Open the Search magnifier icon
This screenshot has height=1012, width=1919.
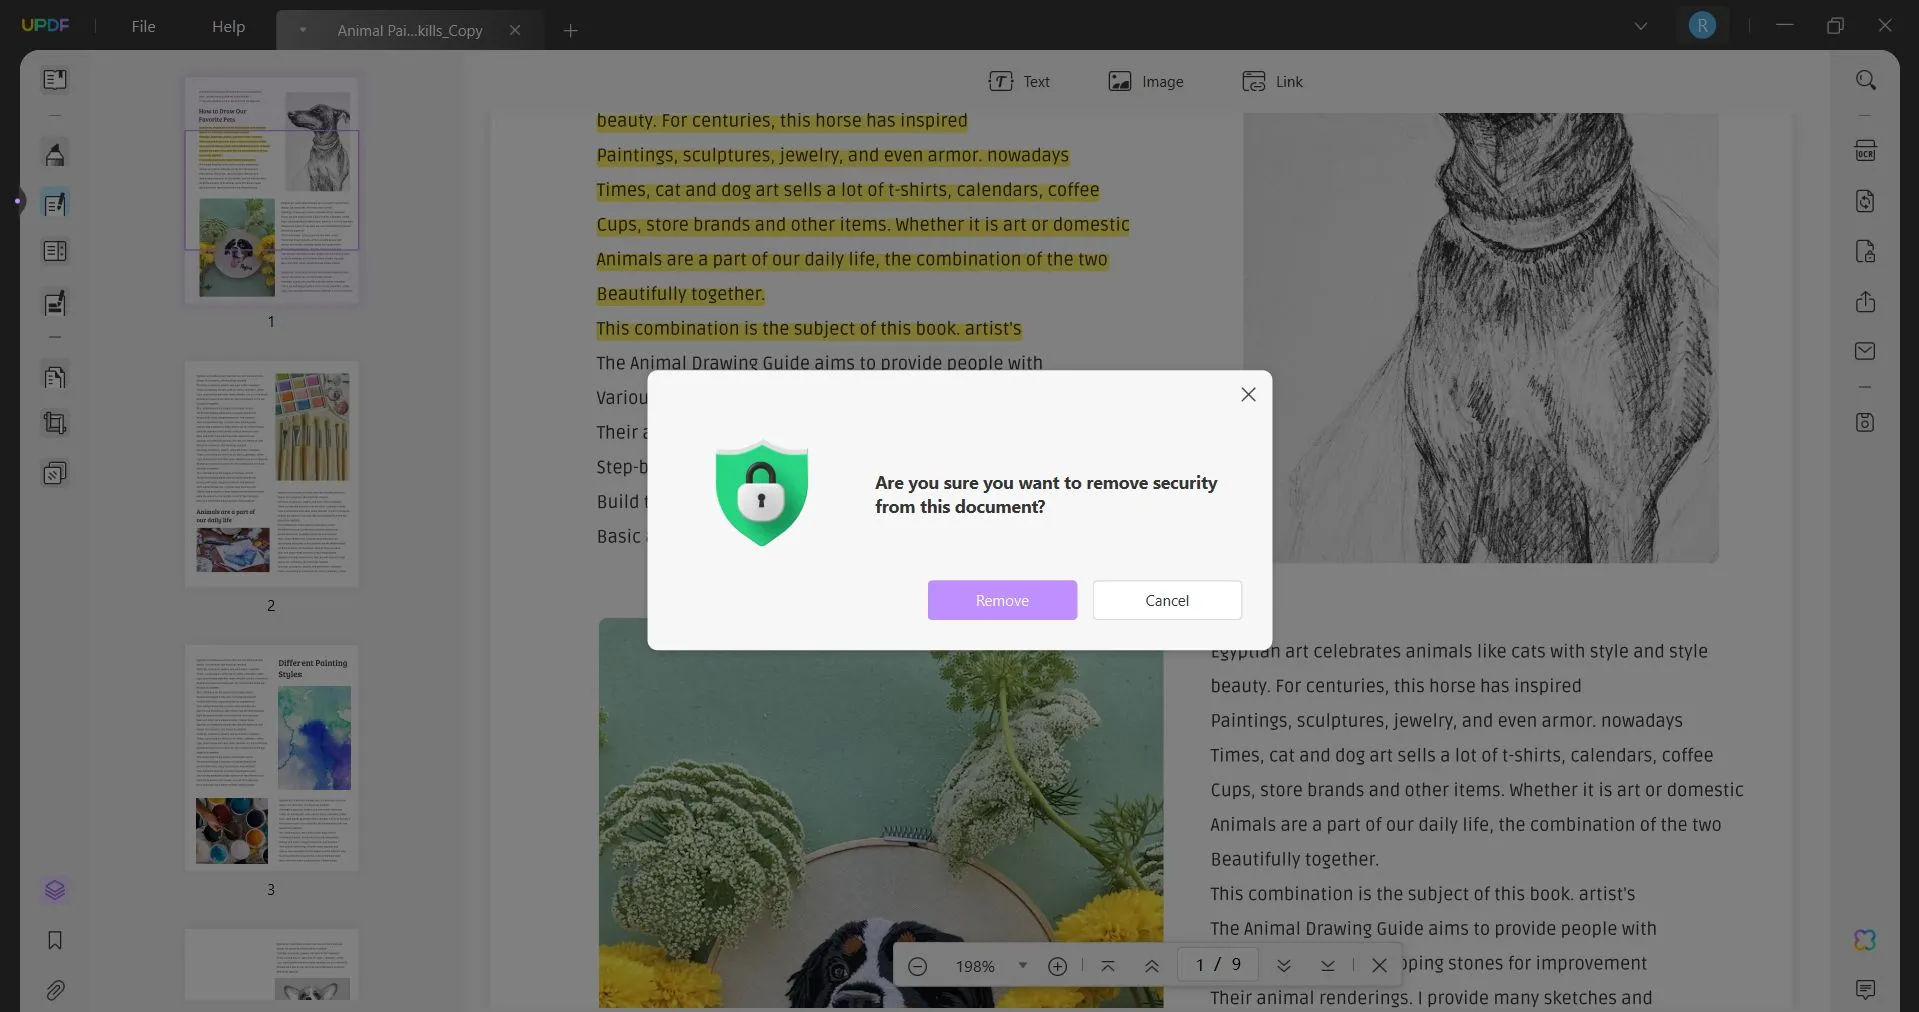tap(1865, 80)
